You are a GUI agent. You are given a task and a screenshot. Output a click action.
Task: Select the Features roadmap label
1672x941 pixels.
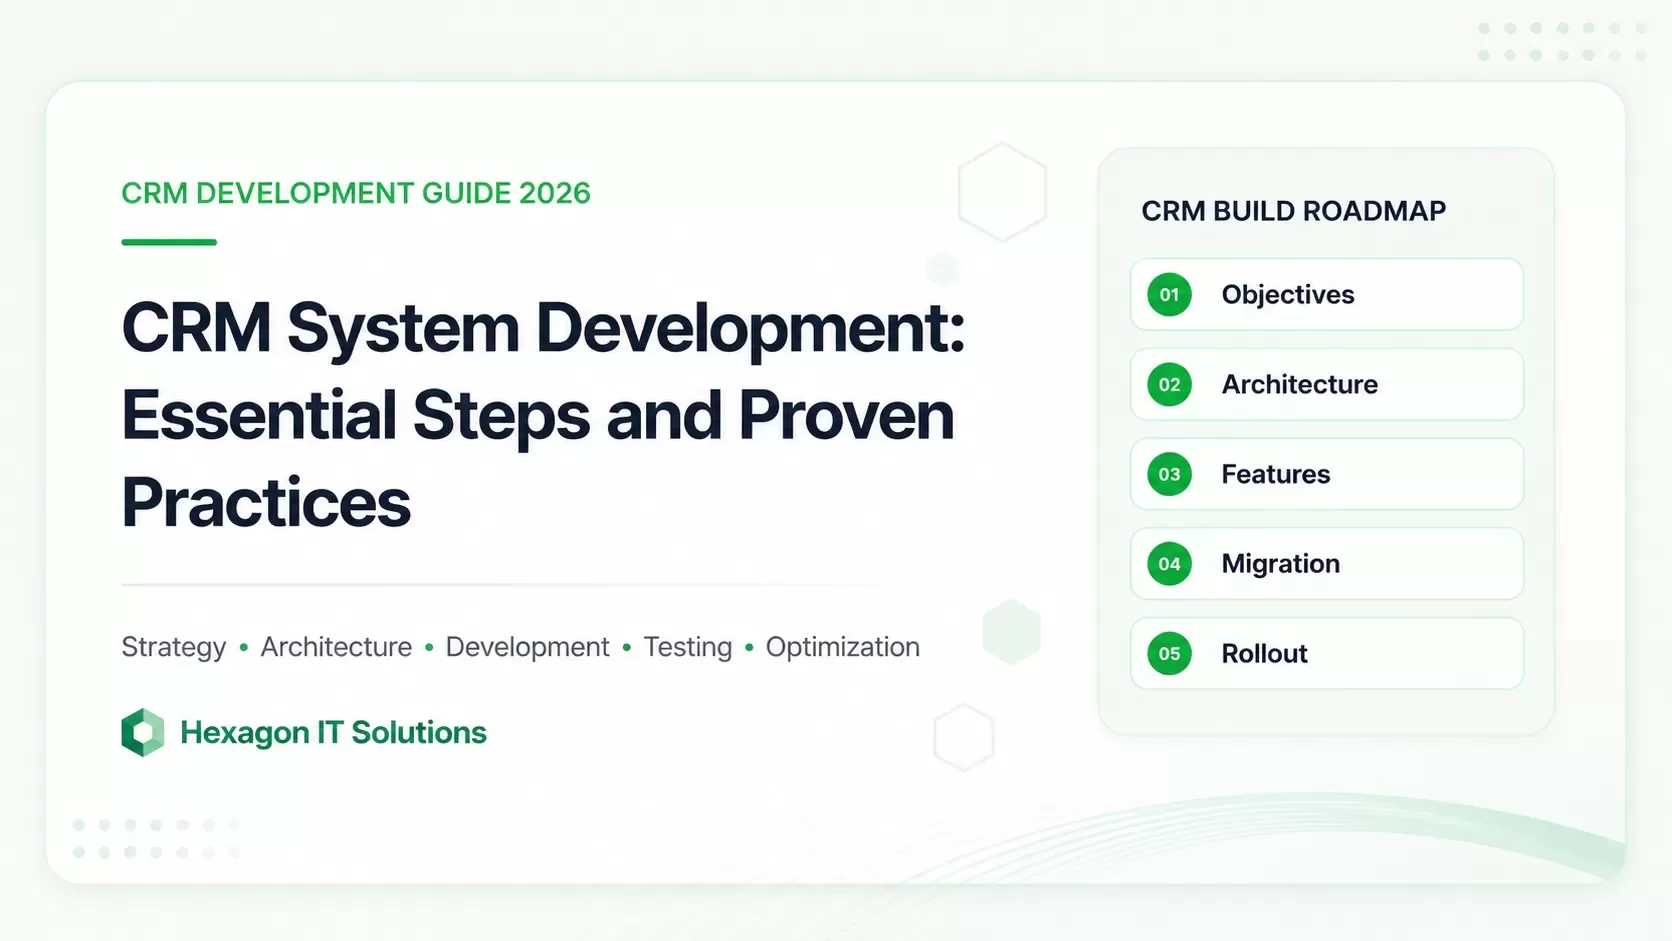click(1276, 474)
